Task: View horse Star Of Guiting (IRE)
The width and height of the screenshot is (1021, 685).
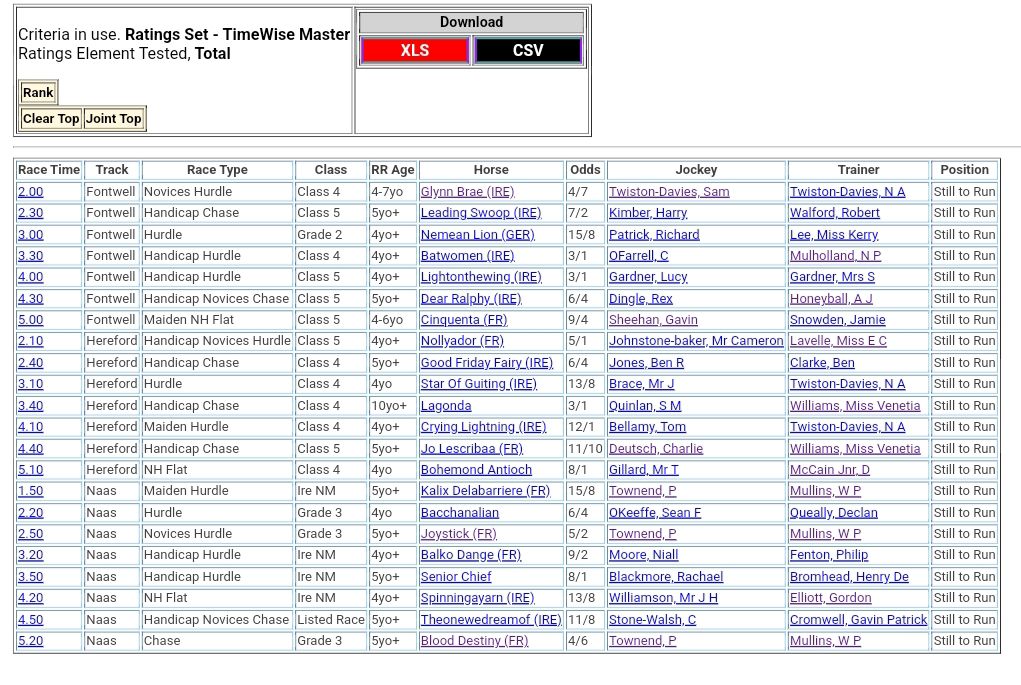Action: coord(478,384)
